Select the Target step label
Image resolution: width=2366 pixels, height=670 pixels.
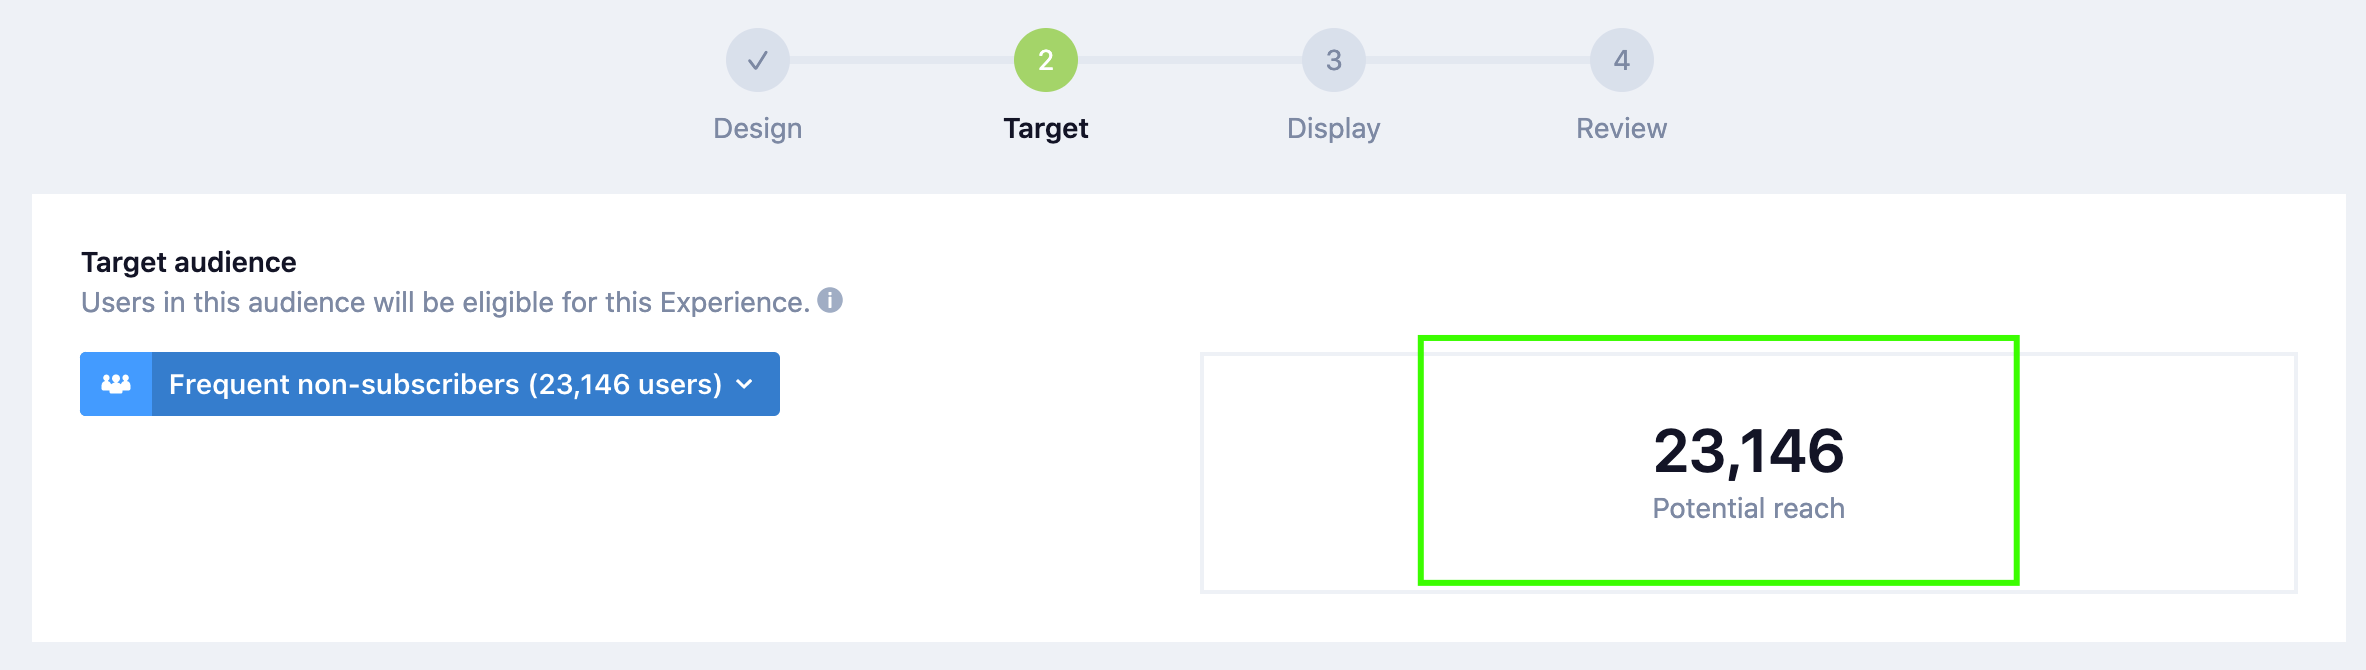[x=1045, y=128]
